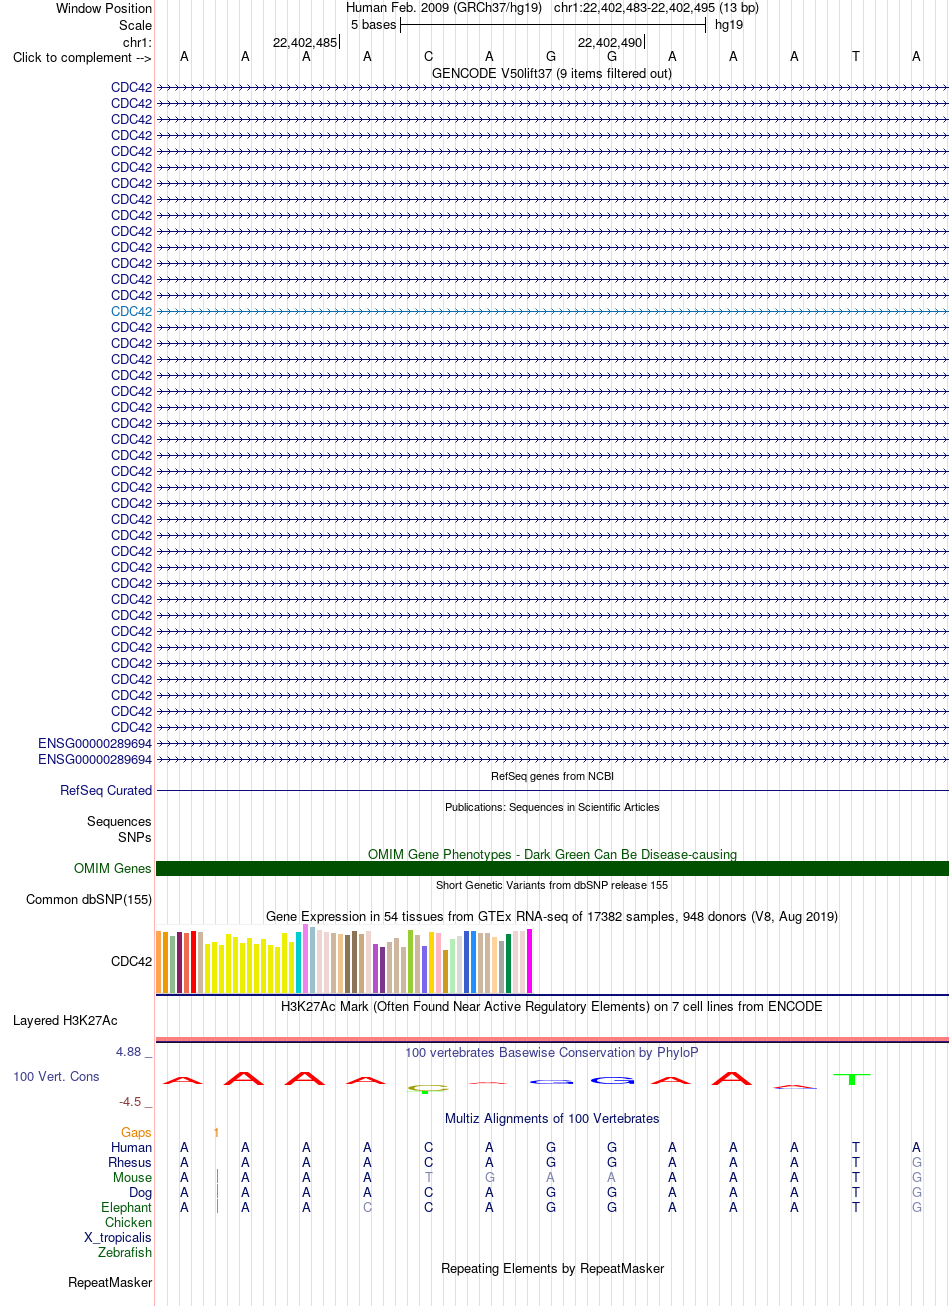Click the '5 bases' scale bar label

[x=373, y=25]
